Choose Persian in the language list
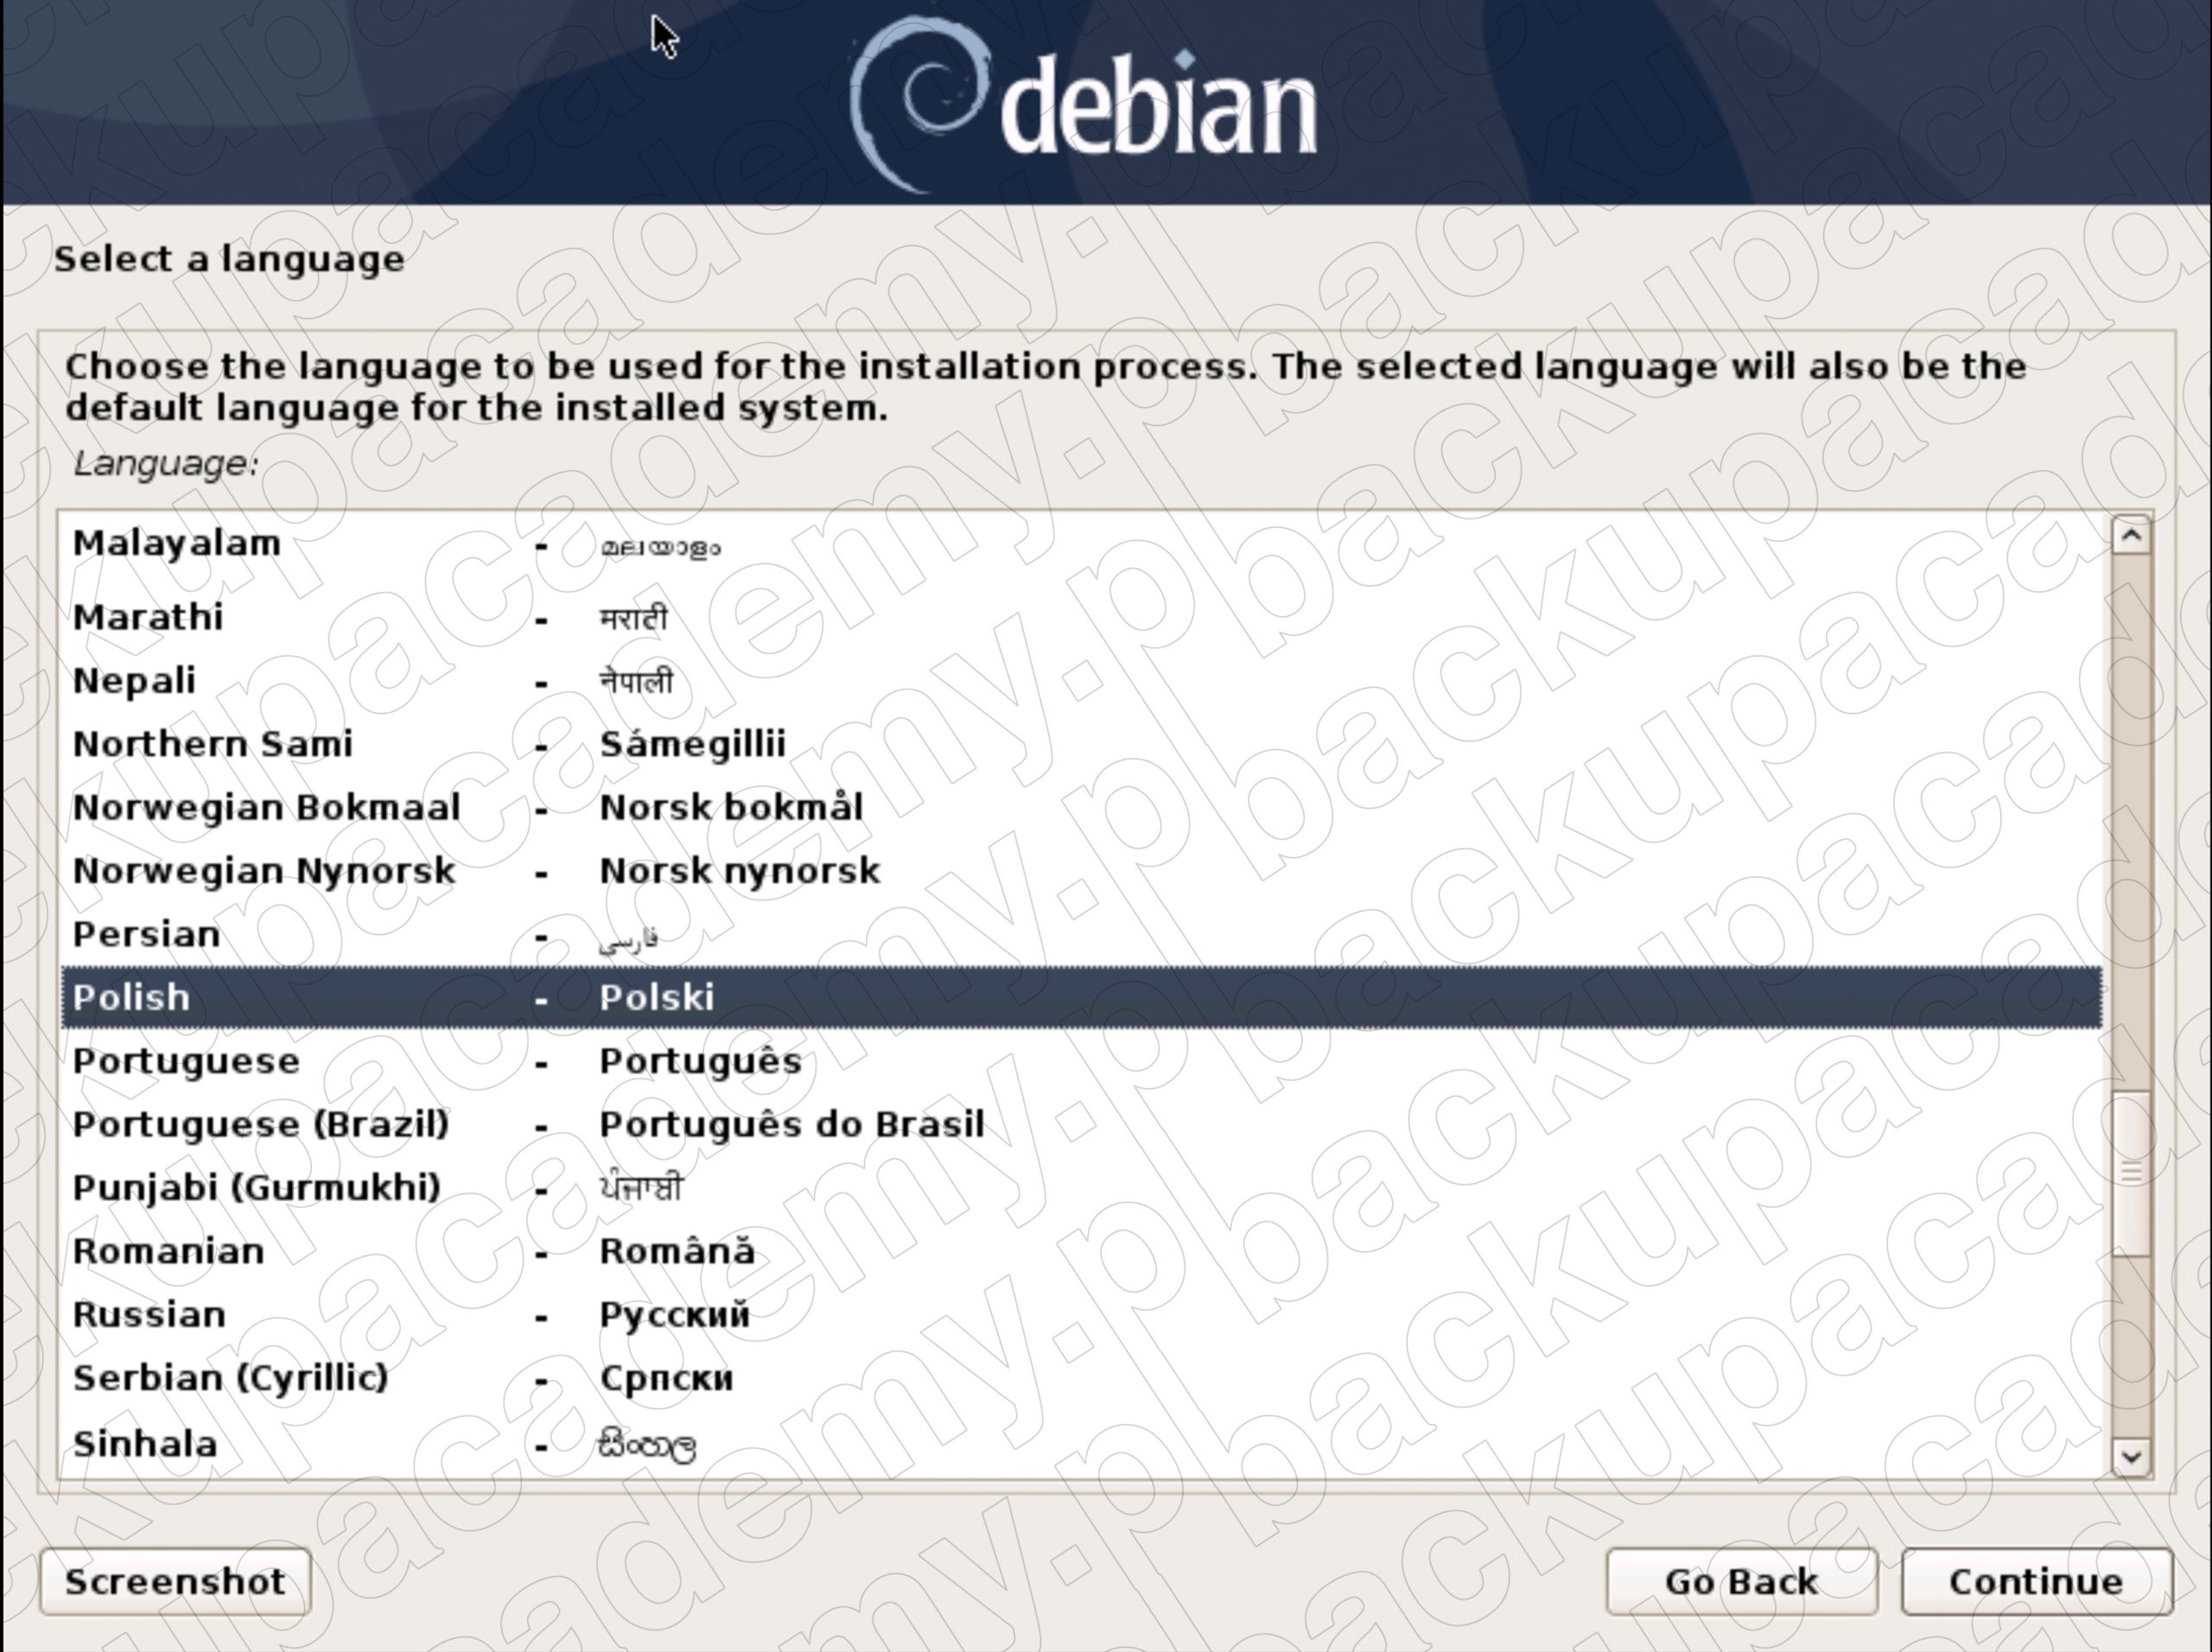The width and height of the screenshot is (2212, 1652). 1081,934
